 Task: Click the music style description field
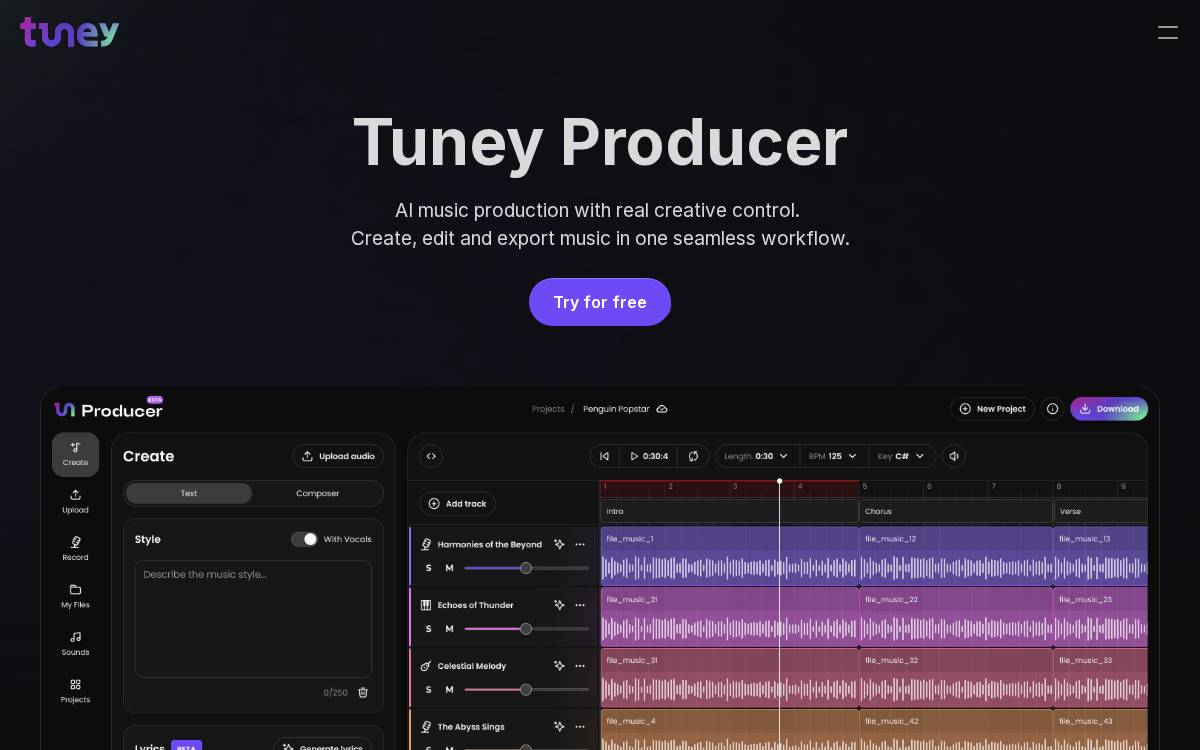tap(253, 619)
